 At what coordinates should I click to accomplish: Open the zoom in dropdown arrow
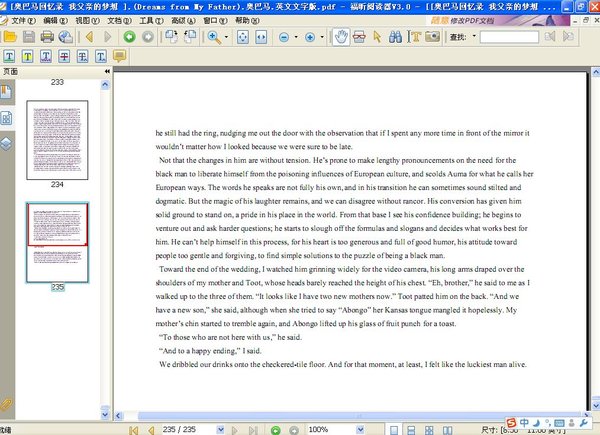coord(322,37)
